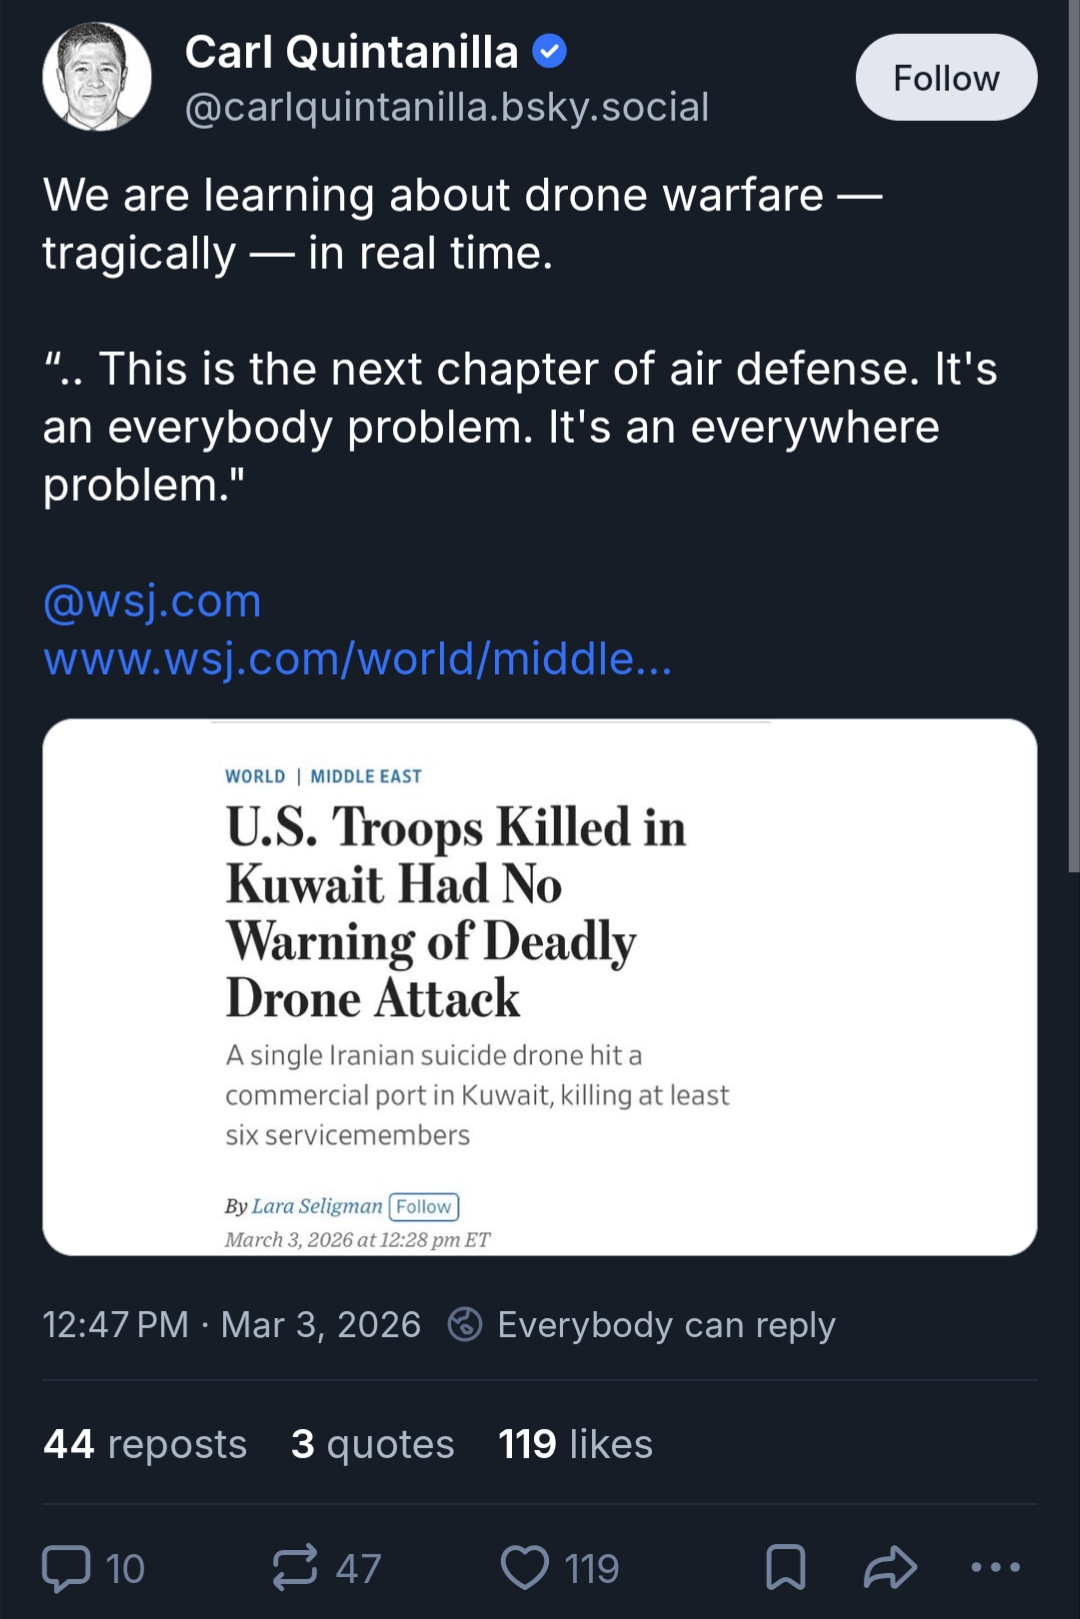1080x1619 pixels.
Task: Bookmark this post
Action: (785, 1567)
